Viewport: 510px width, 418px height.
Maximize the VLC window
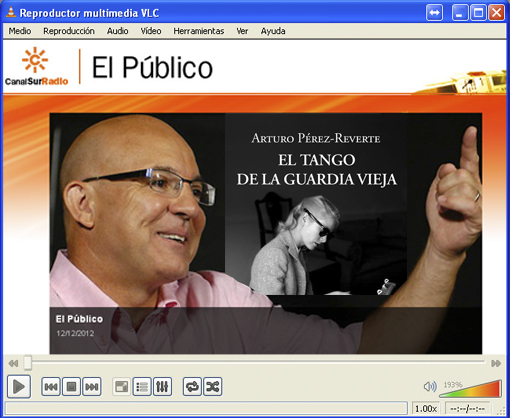[478, 13]
